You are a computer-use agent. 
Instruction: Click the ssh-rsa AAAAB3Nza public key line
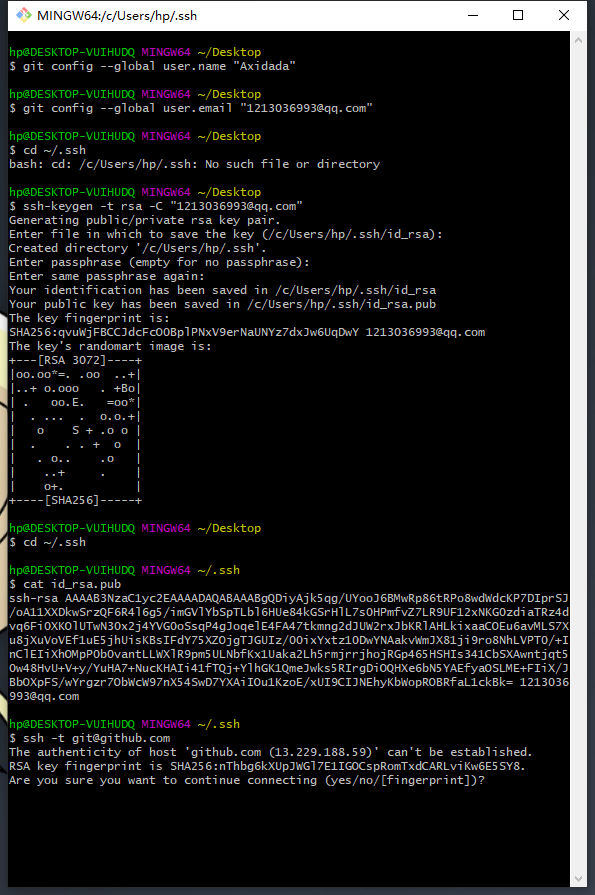pos(288,598)
